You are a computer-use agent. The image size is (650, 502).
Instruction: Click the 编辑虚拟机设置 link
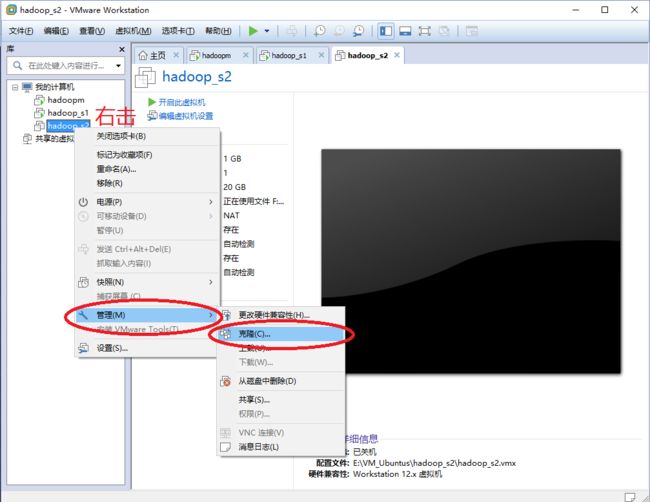pos(185,116)
